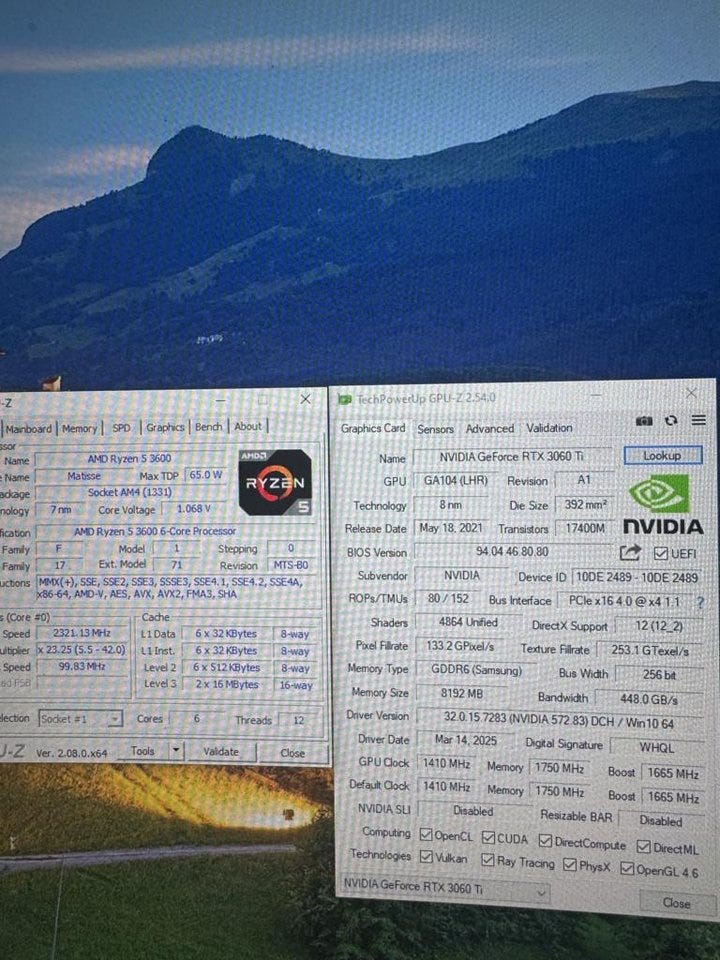
Task: Toggle the CUDA checkbox
Action: click(488, 837)
